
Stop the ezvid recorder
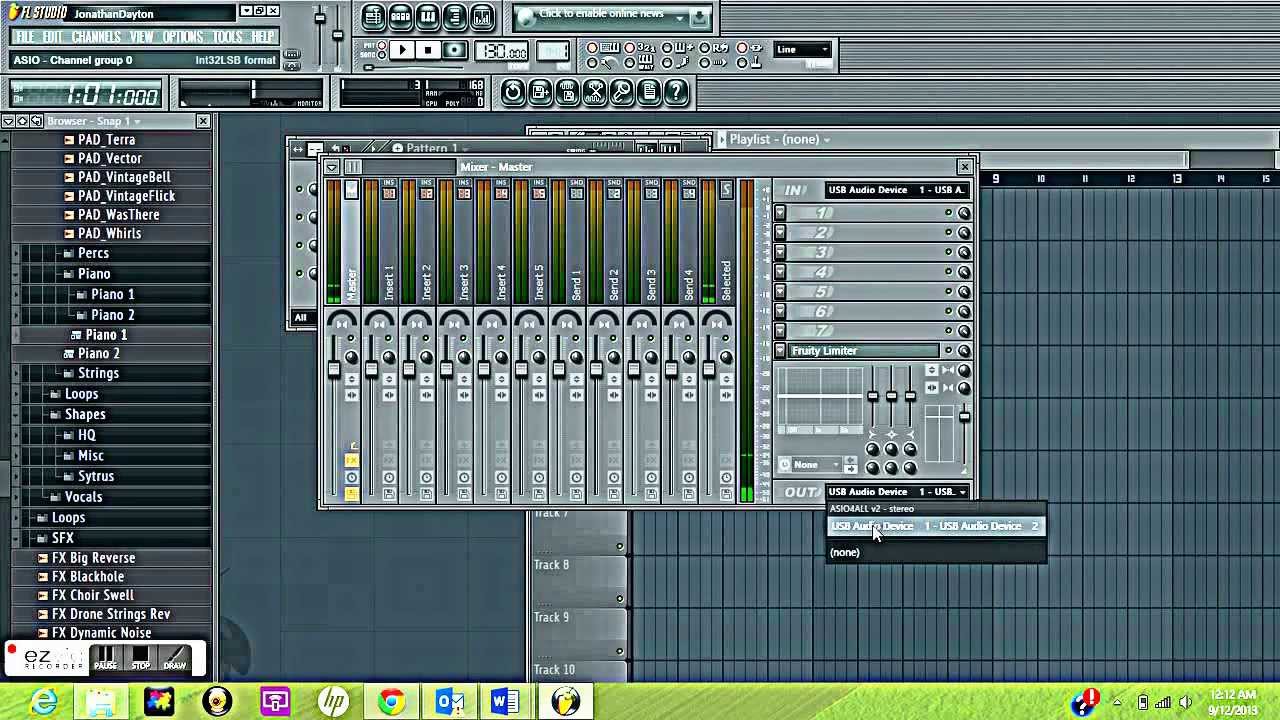click(x=140, y=659)
